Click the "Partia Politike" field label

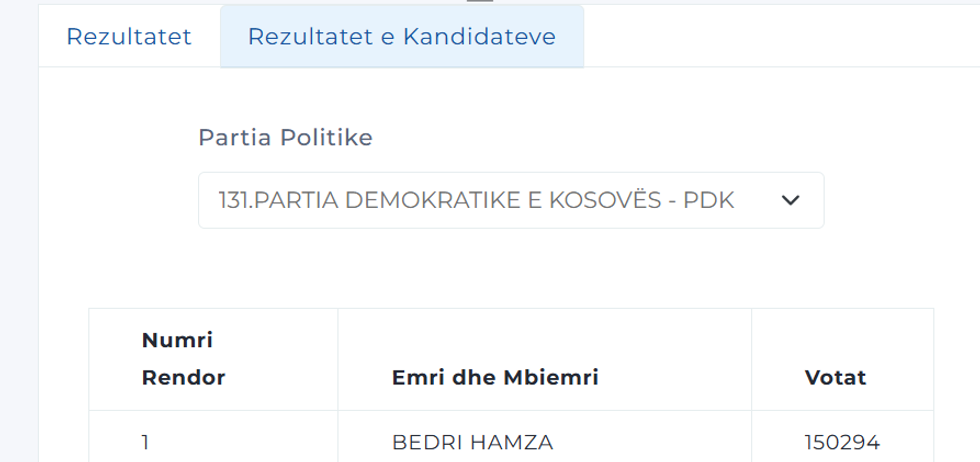(x=285, y=137)
